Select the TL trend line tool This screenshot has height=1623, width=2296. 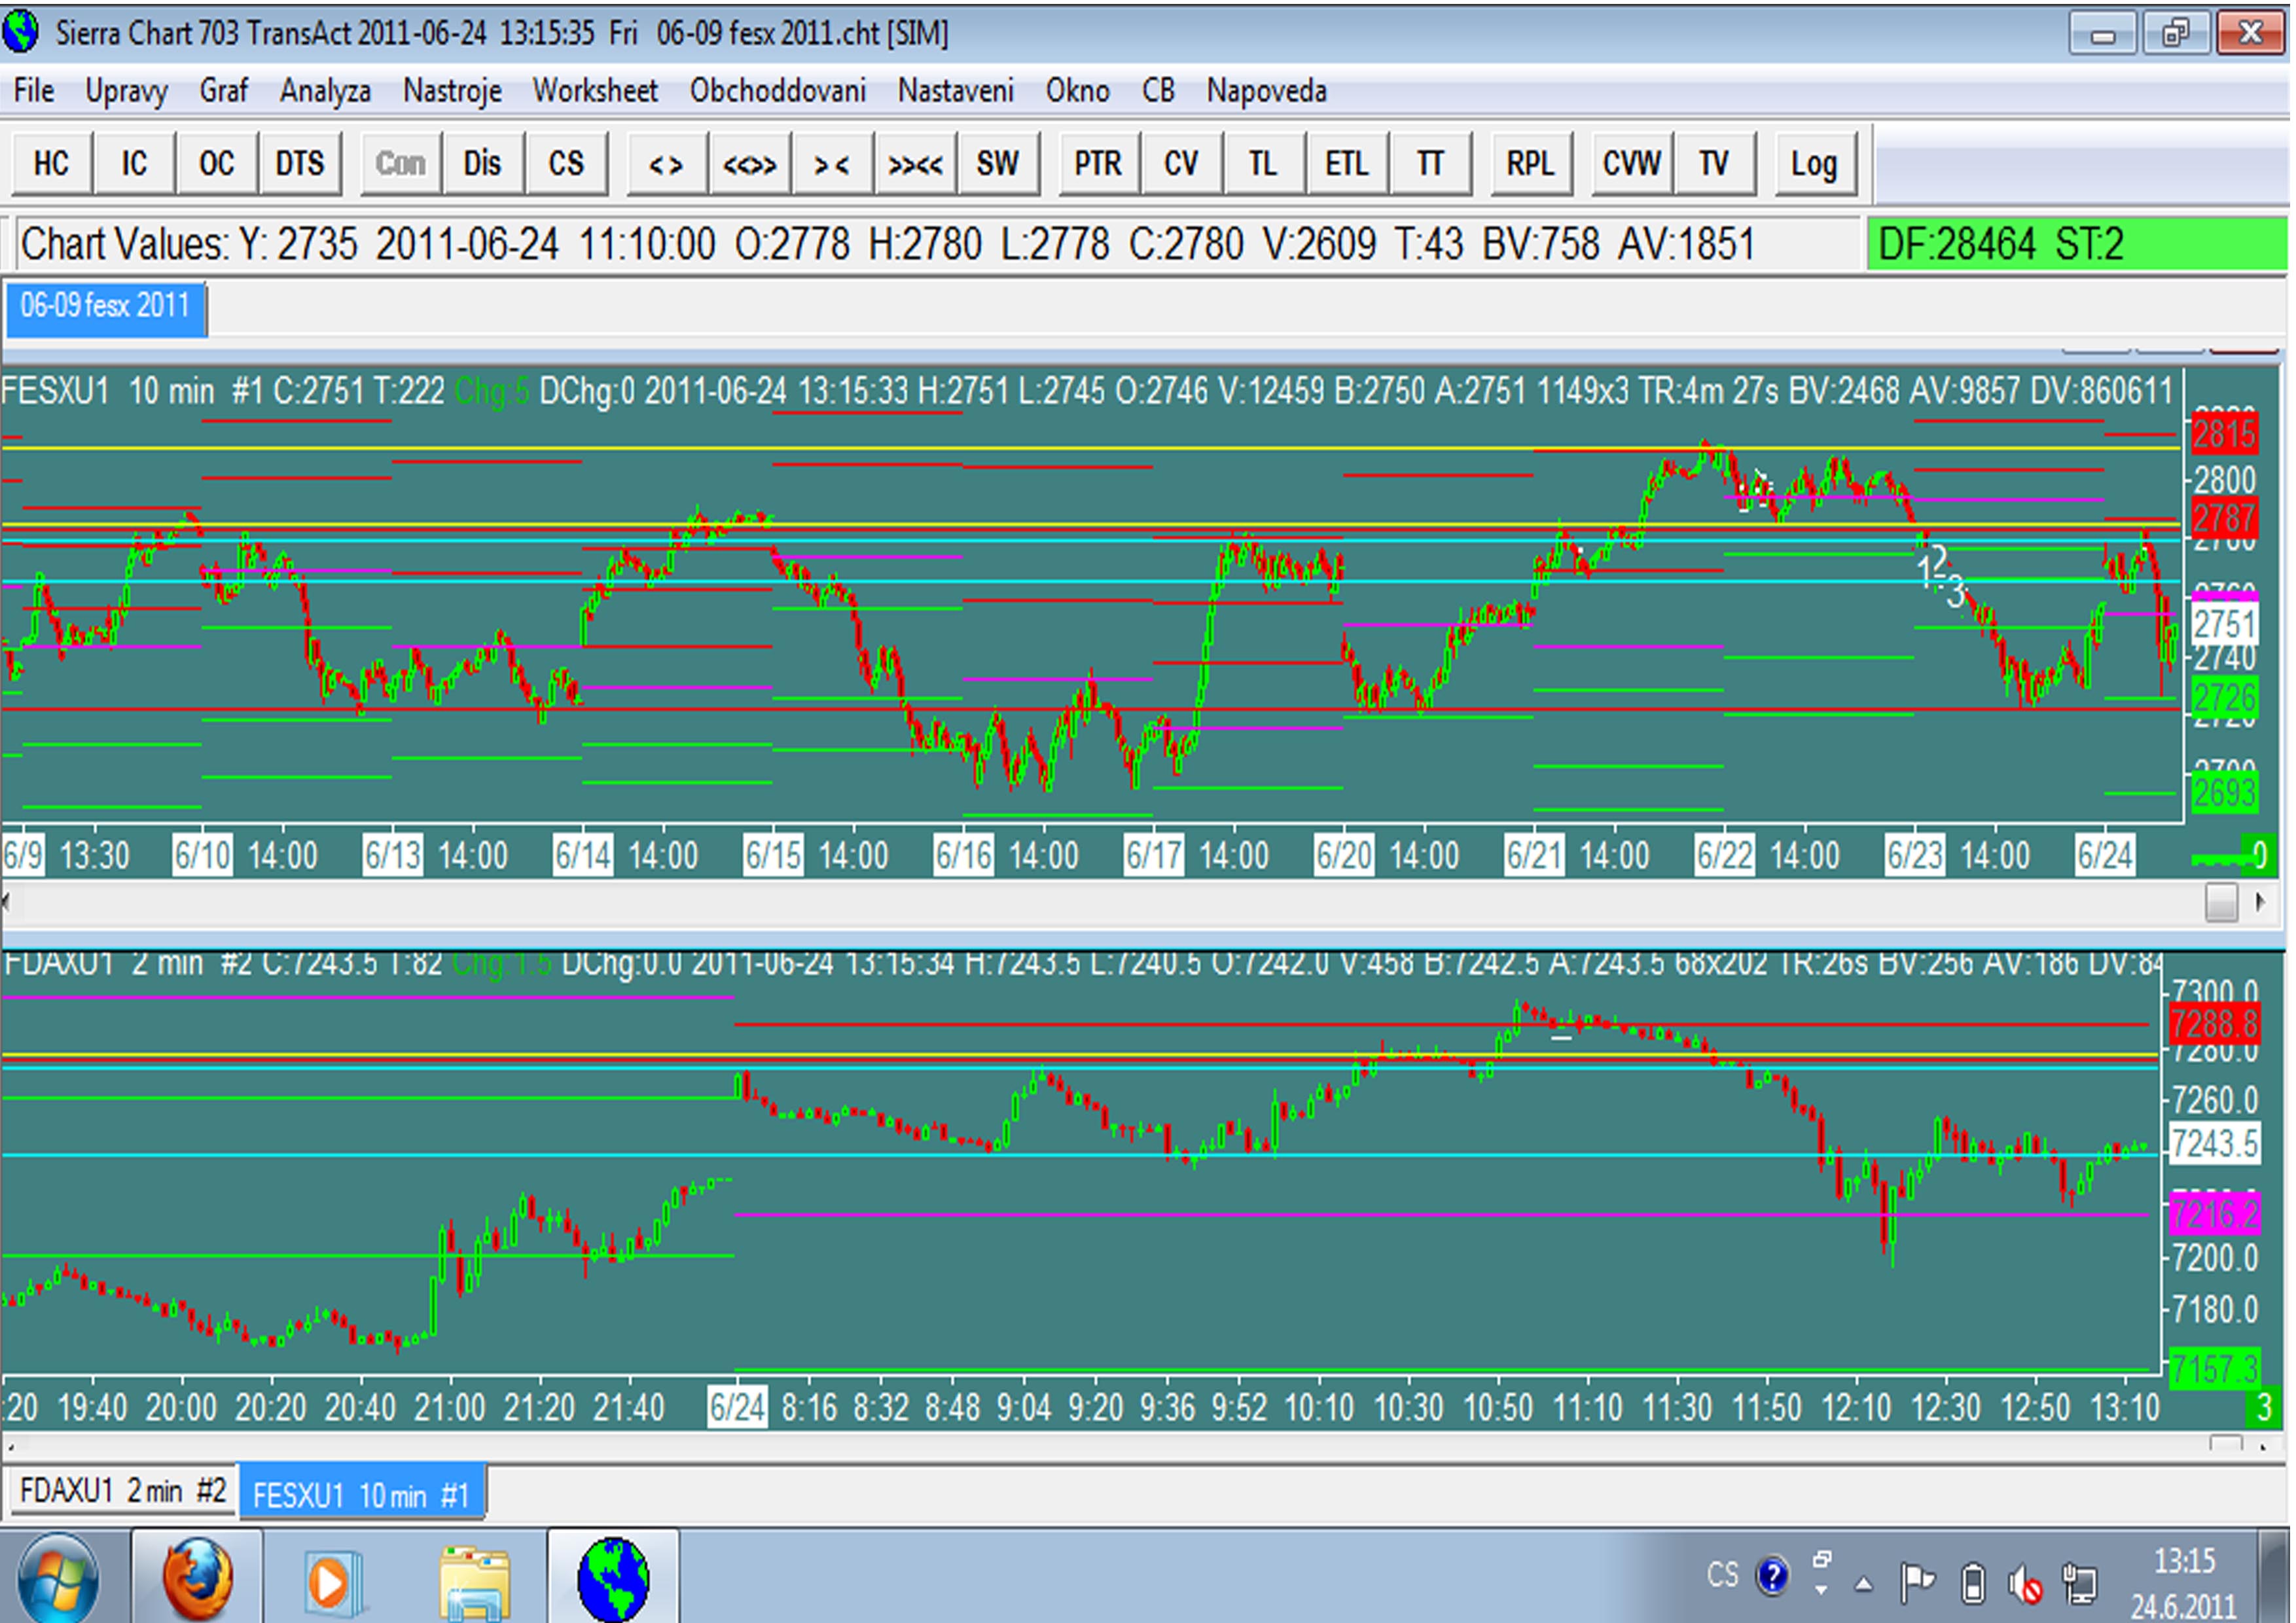point(1263,163)
